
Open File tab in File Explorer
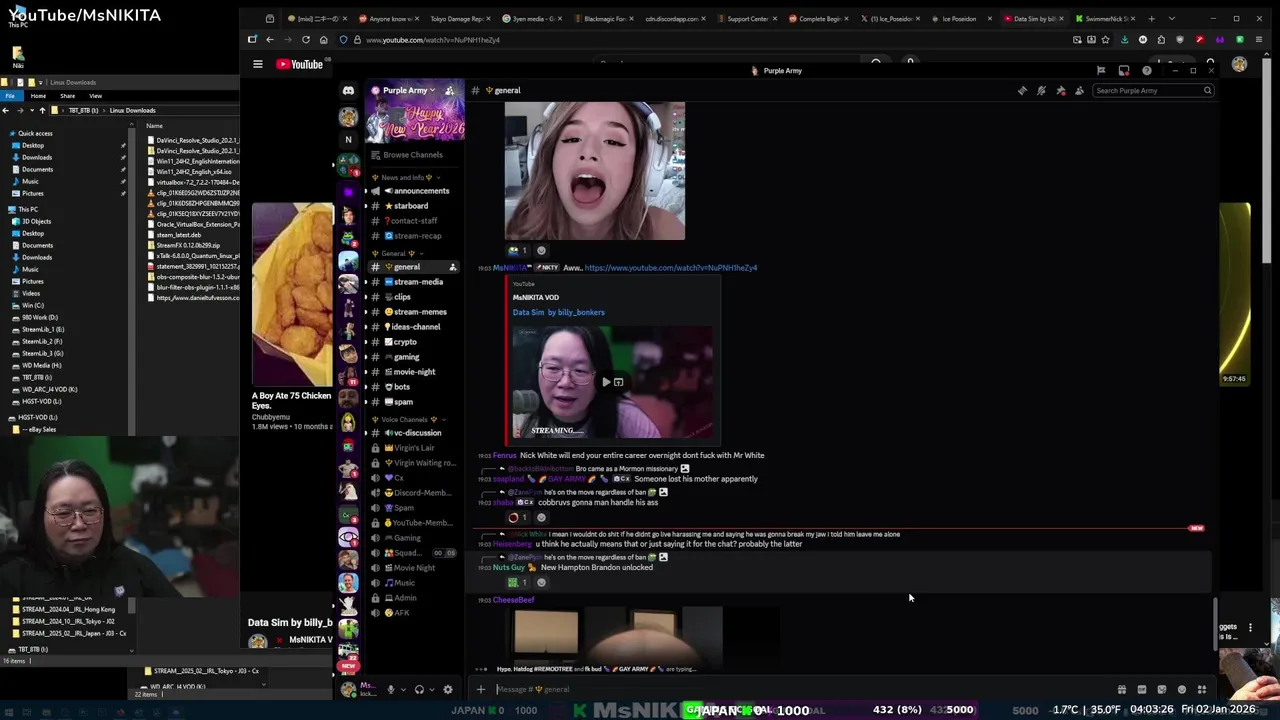[x=10, y=96]
